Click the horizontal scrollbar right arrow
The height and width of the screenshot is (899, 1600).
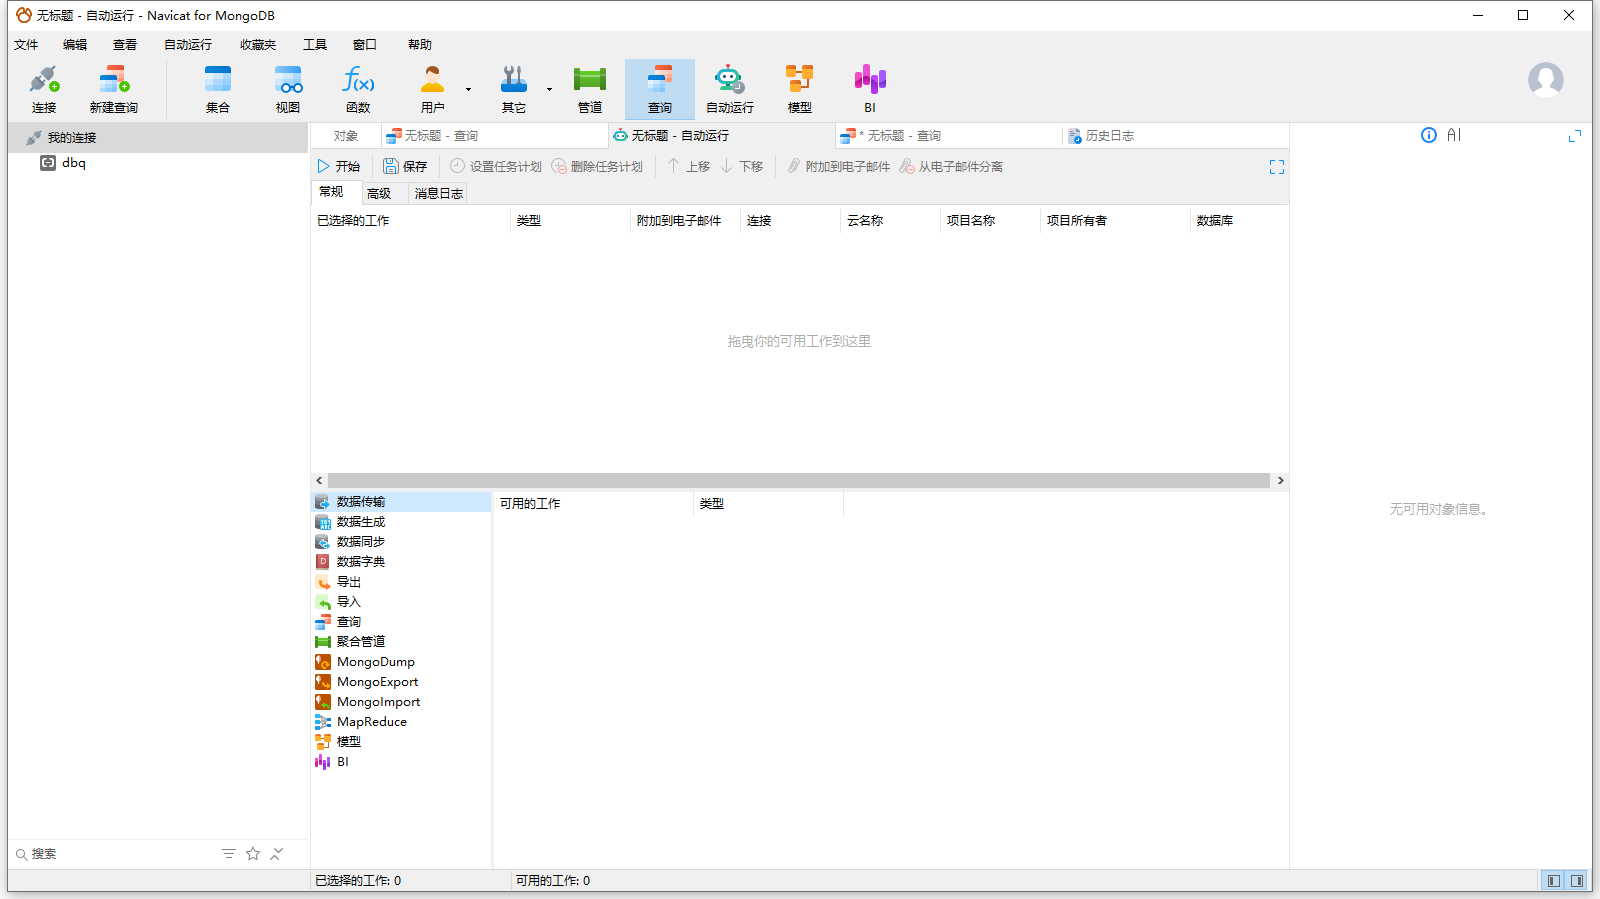1280,481
